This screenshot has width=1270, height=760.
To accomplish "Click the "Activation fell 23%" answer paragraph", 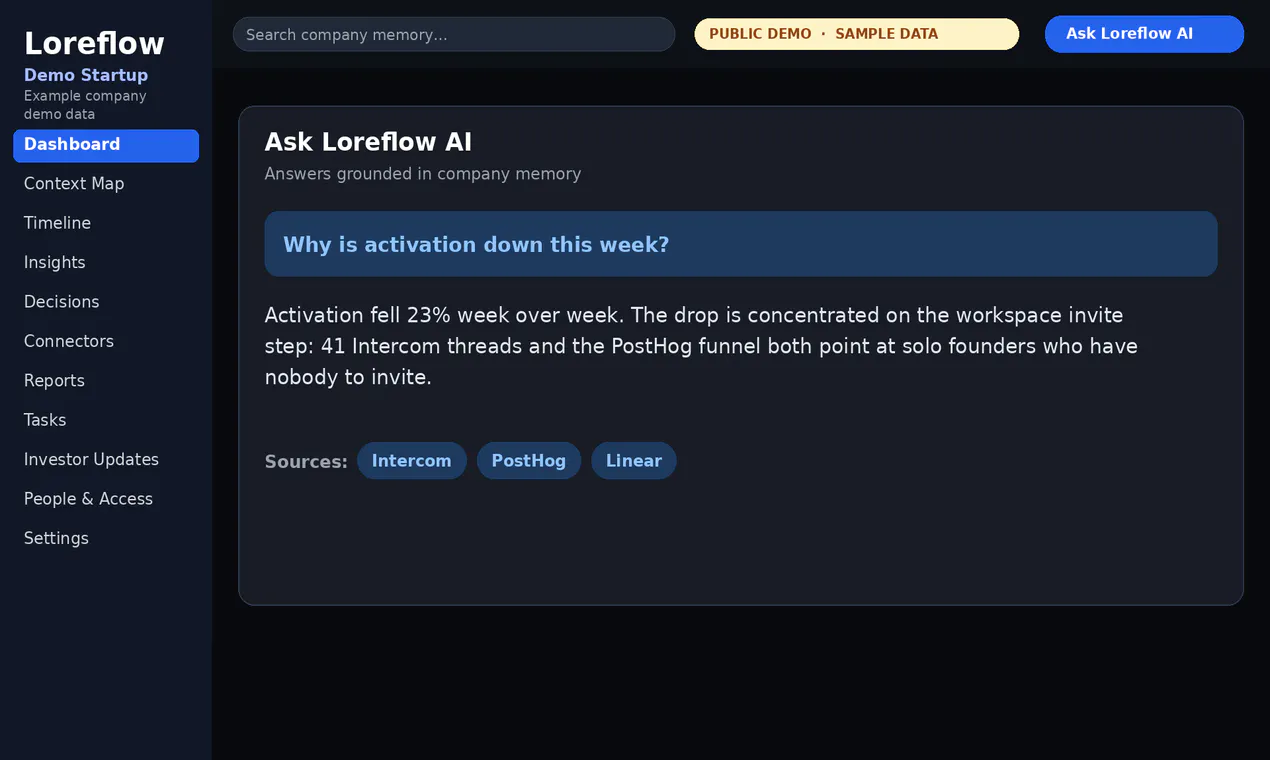I will click(701, 346).
